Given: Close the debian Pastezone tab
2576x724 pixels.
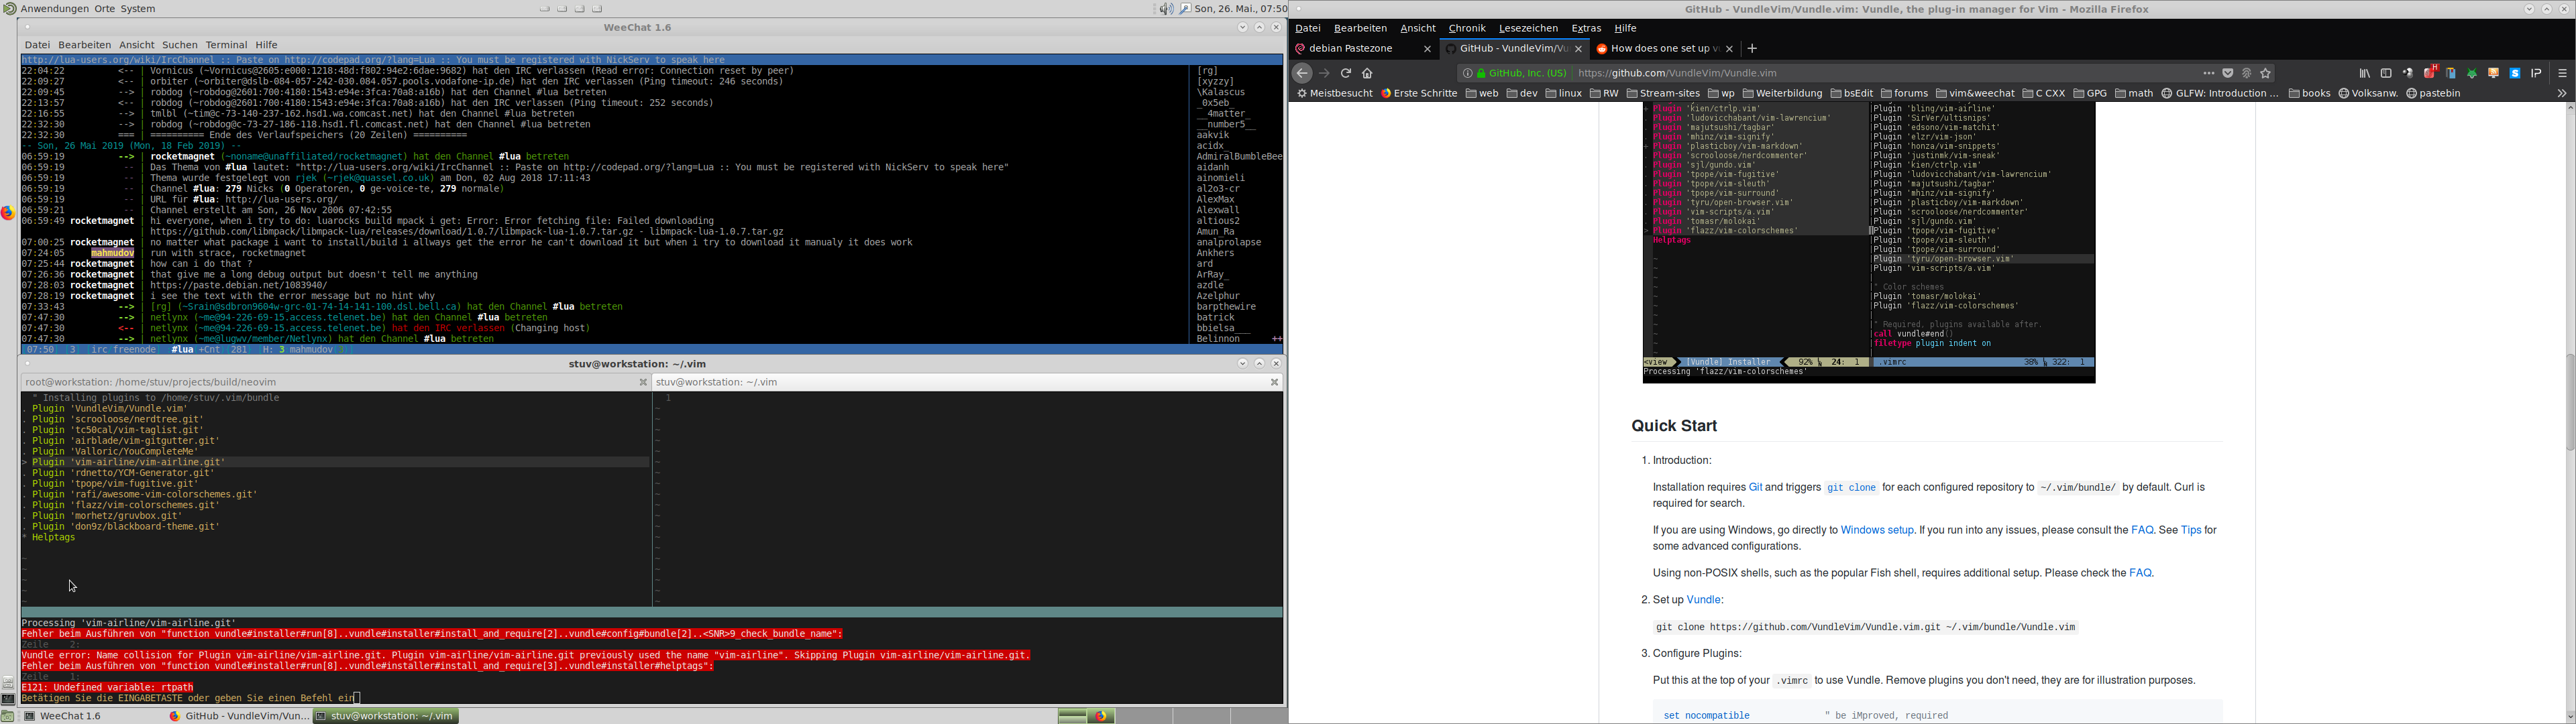Looking at the screenshot, I should tap(1427, 48).
